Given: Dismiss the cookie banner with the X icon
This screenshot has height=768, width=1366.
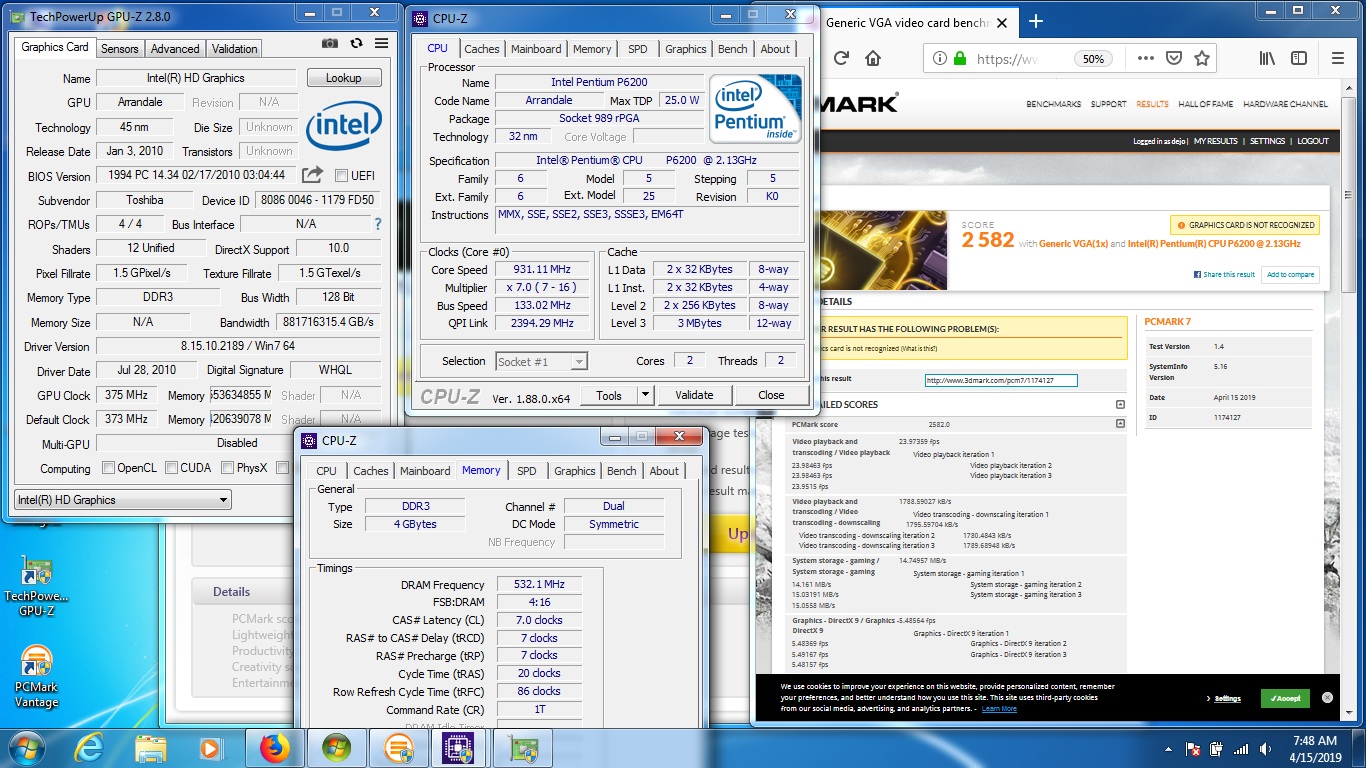Looking at the screenshot, I should click(x=1327, y=697).
